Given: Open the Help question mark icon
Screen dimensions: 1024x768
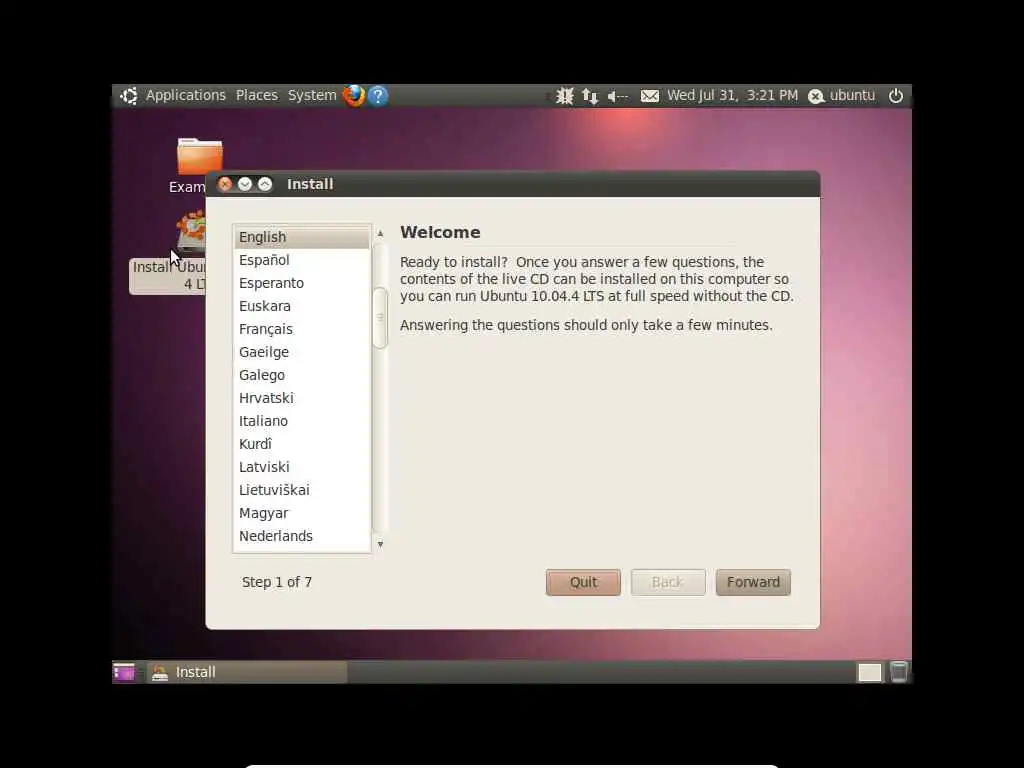Looking at the screenshot, I should [378, 95].
